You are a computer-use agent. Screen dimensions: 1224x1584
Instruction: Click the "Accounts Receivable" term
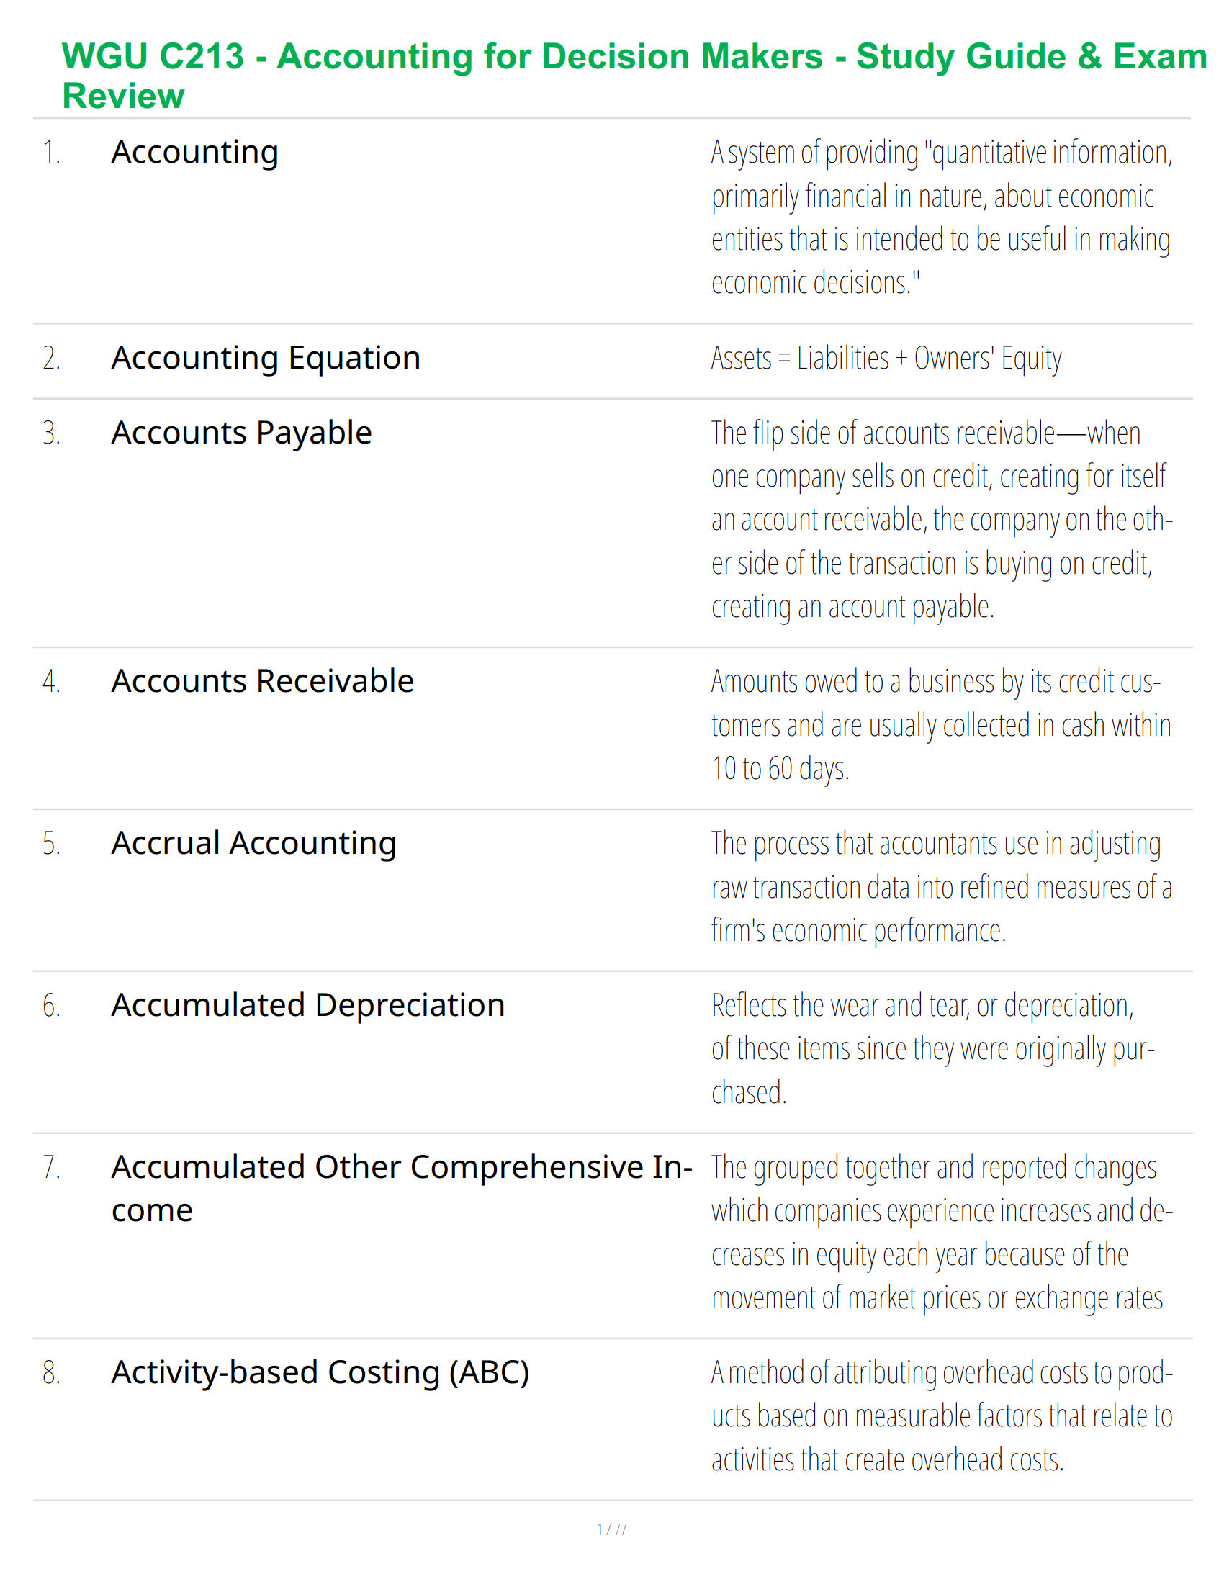[x=263, y=682]
